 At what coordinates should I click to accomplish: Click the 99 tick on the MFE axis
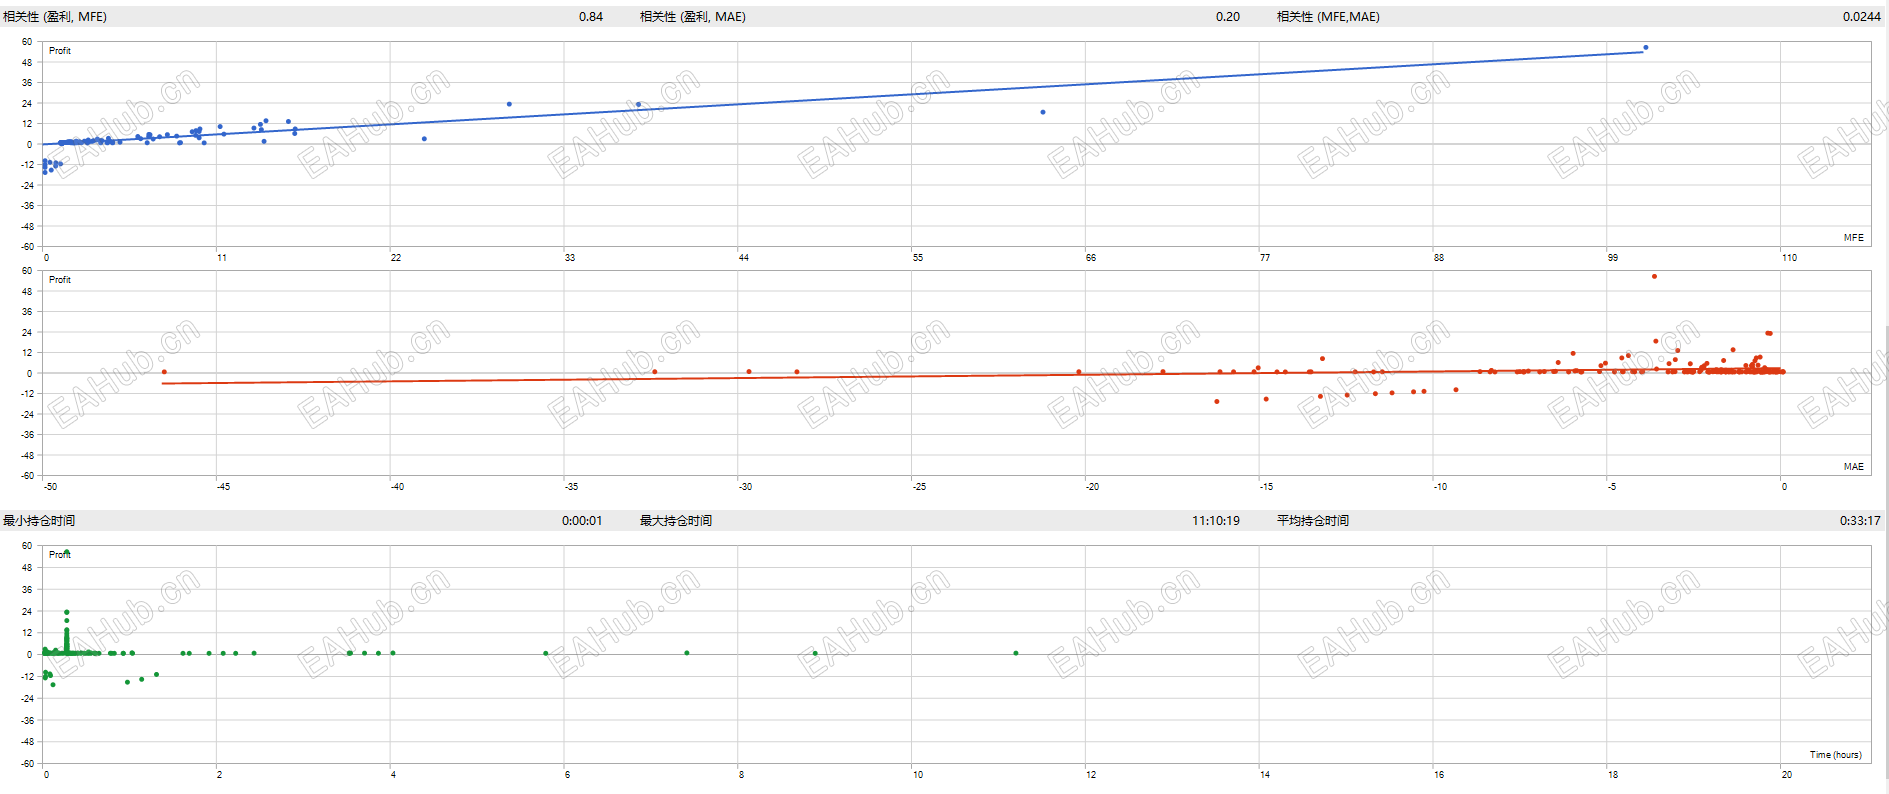(1613, 258)
